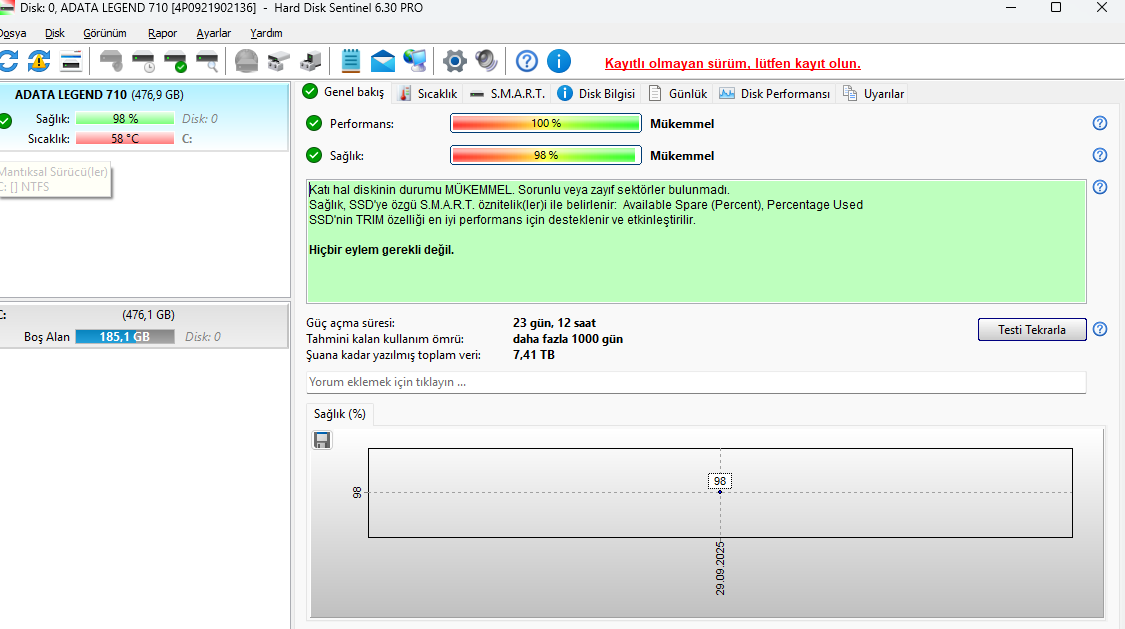Click help icon next to Performans row
The height and width of the screenshot is (629, 1125).
1100,123
